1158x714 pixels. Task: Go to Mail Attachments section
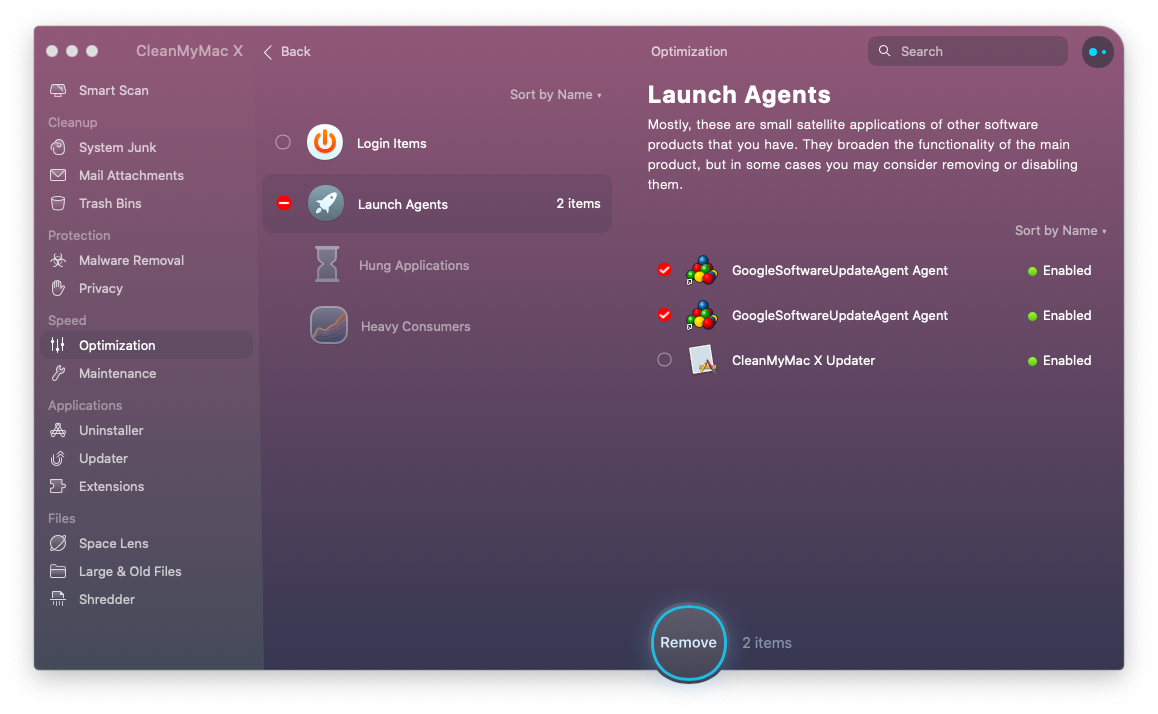pos(131,175)
